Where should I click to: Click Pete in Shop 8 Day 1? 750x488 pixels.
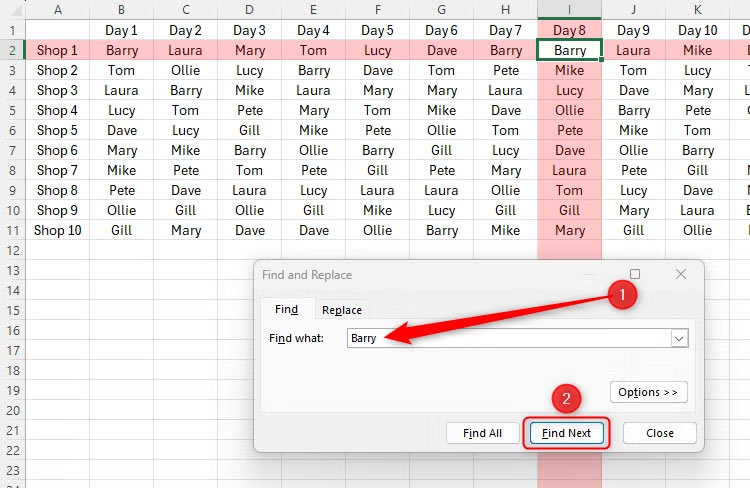(121, 190)
